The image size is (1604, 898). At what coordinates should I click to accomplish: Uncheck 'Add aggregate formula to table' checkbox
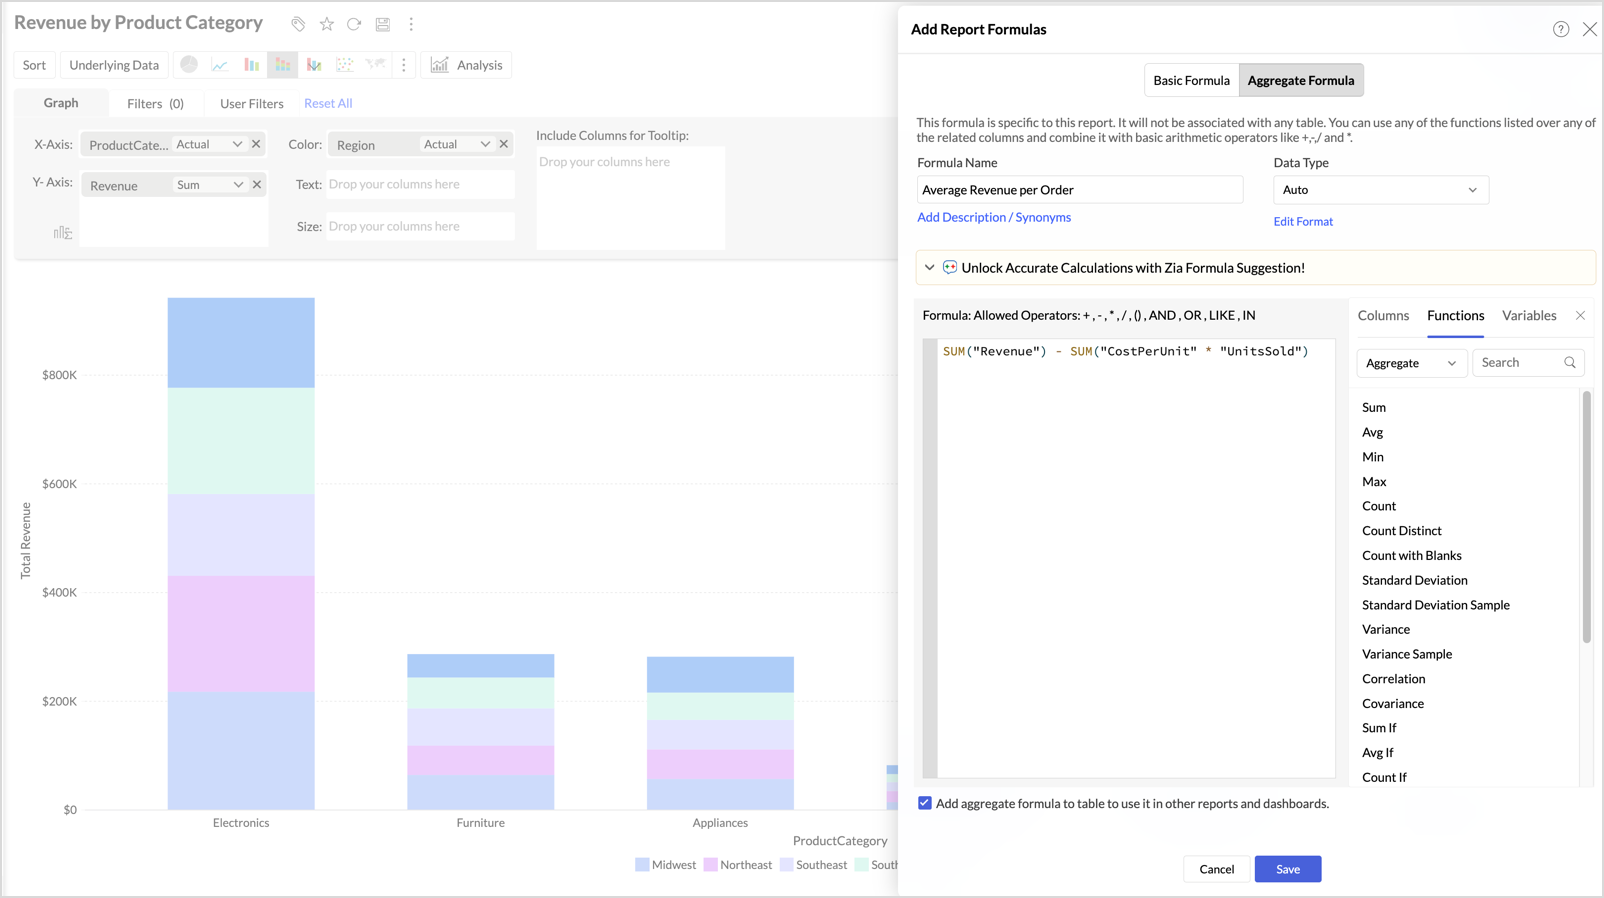(x=925, y=803)
